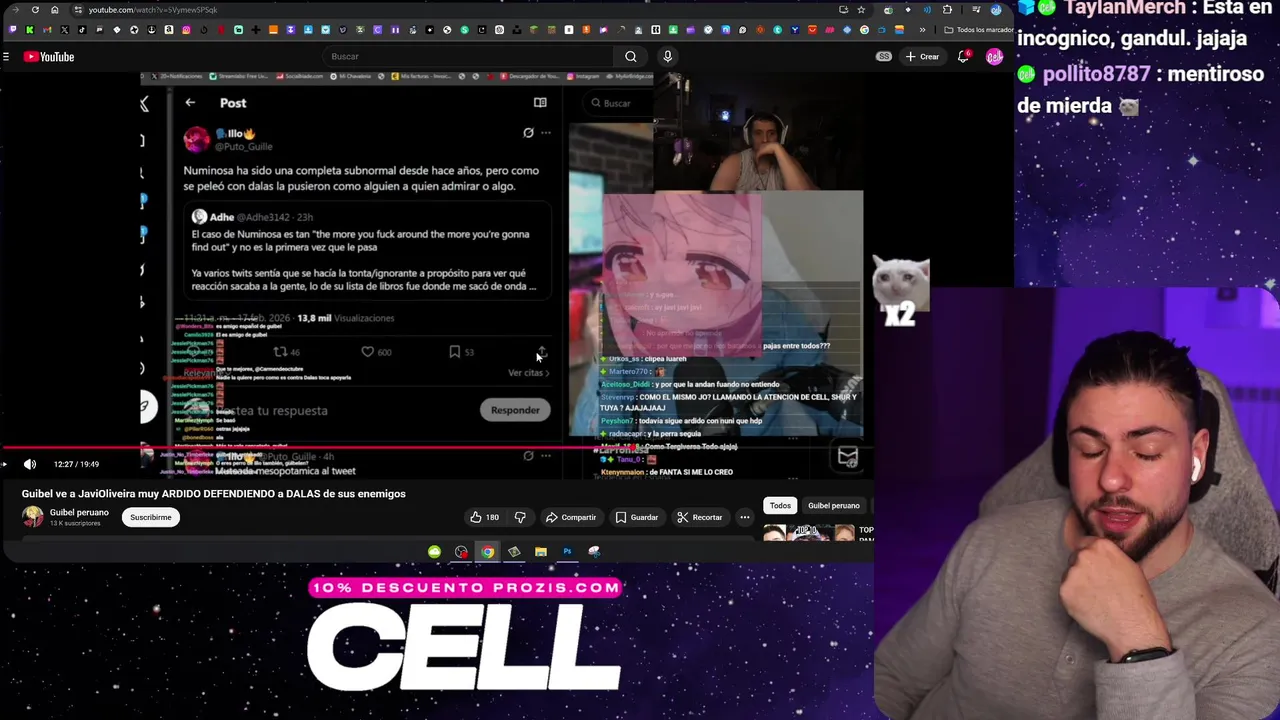The height and width of the screenshot is (720, 1280).
Task: Reload the YouTube page
Action: pyautogui.click(x=35, y=10)
